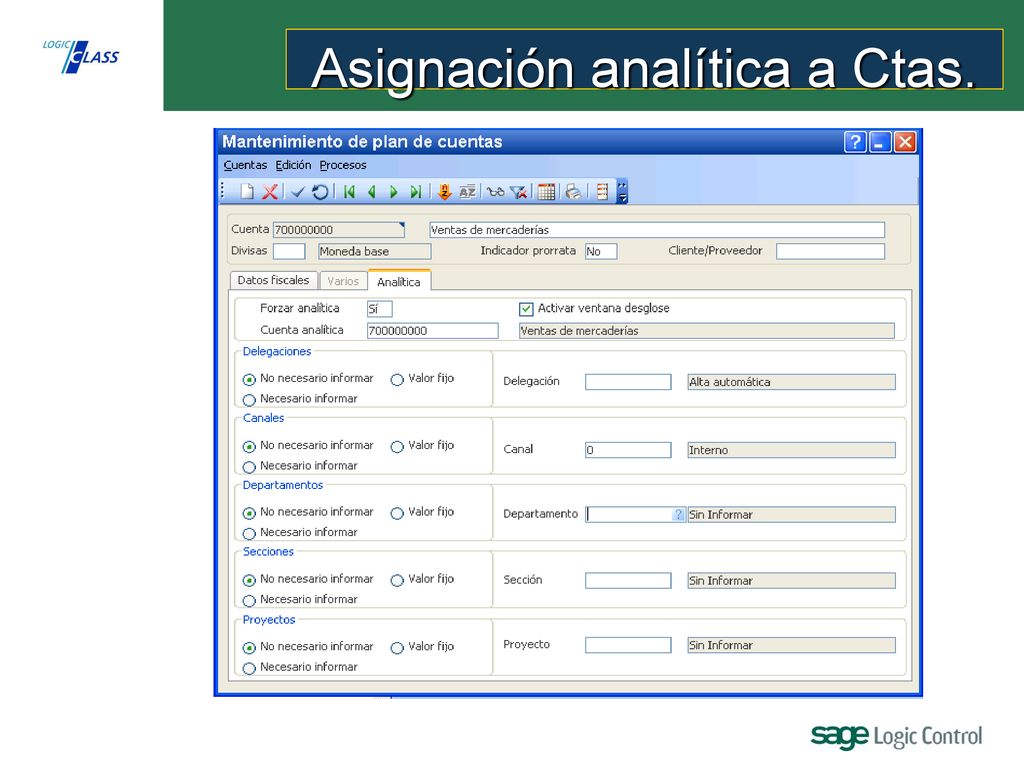Confirm changes with the checkmark icon
Screen dimensions: 1024x768
coord(298,191)
